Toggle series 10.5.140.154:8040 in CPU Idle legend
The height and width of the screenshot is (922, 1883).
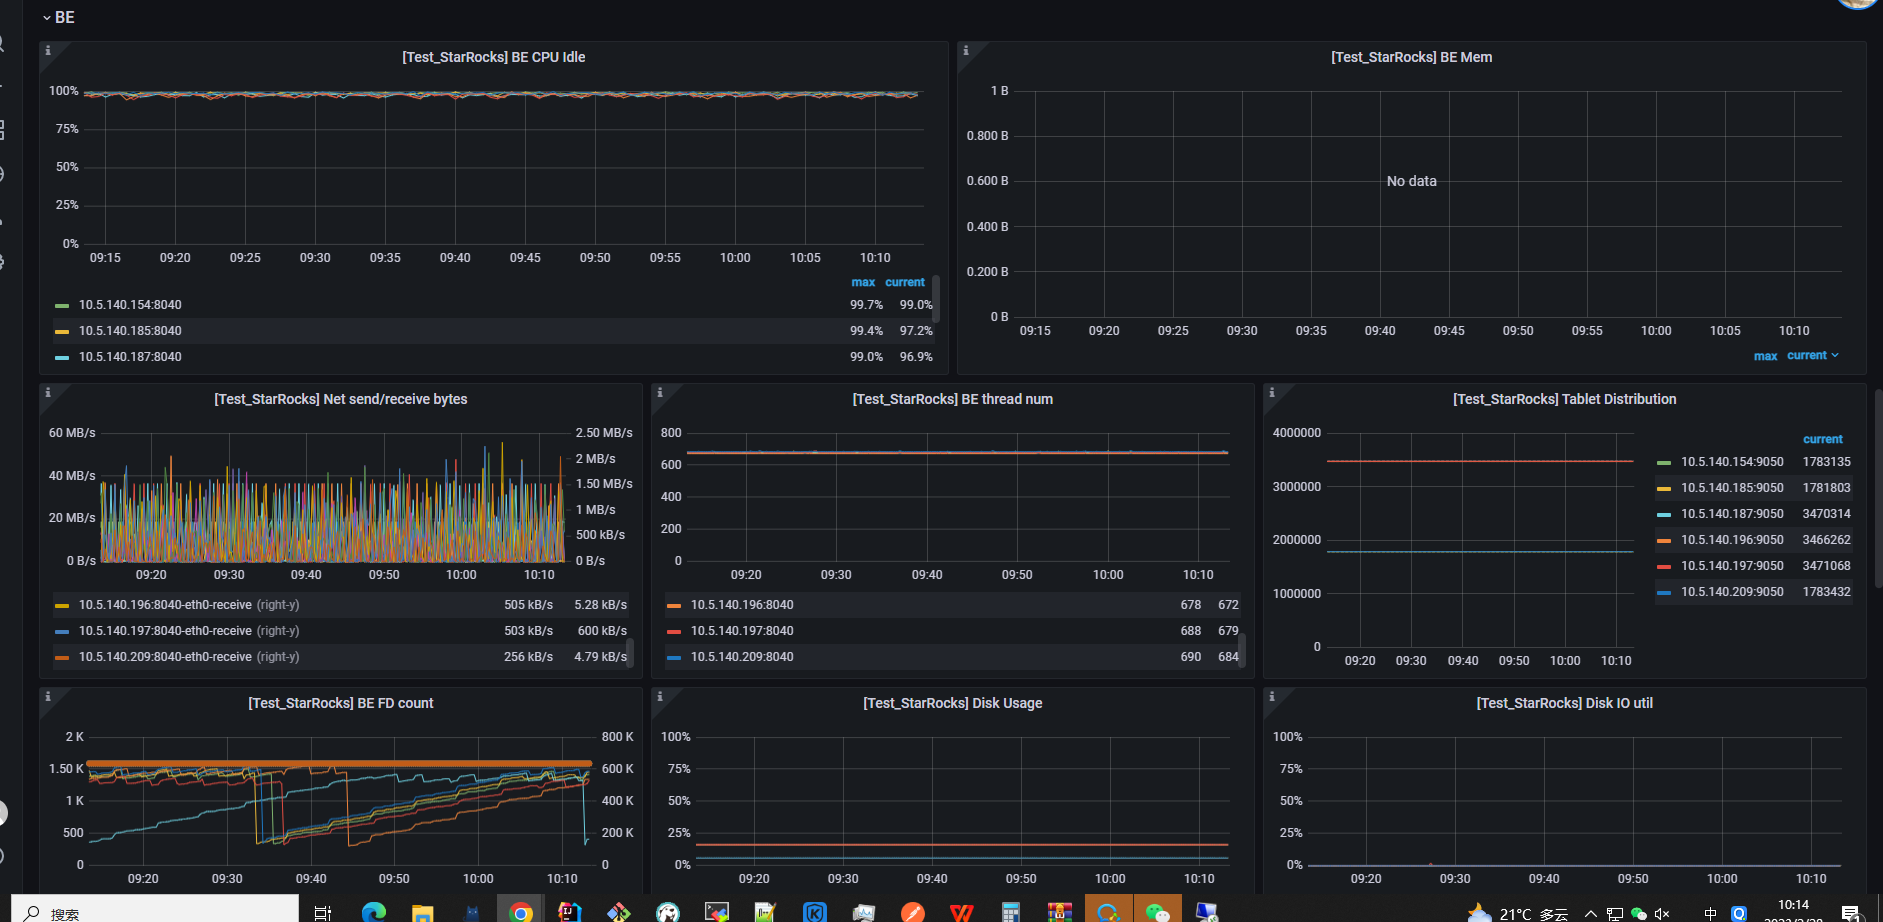point(130,305)
